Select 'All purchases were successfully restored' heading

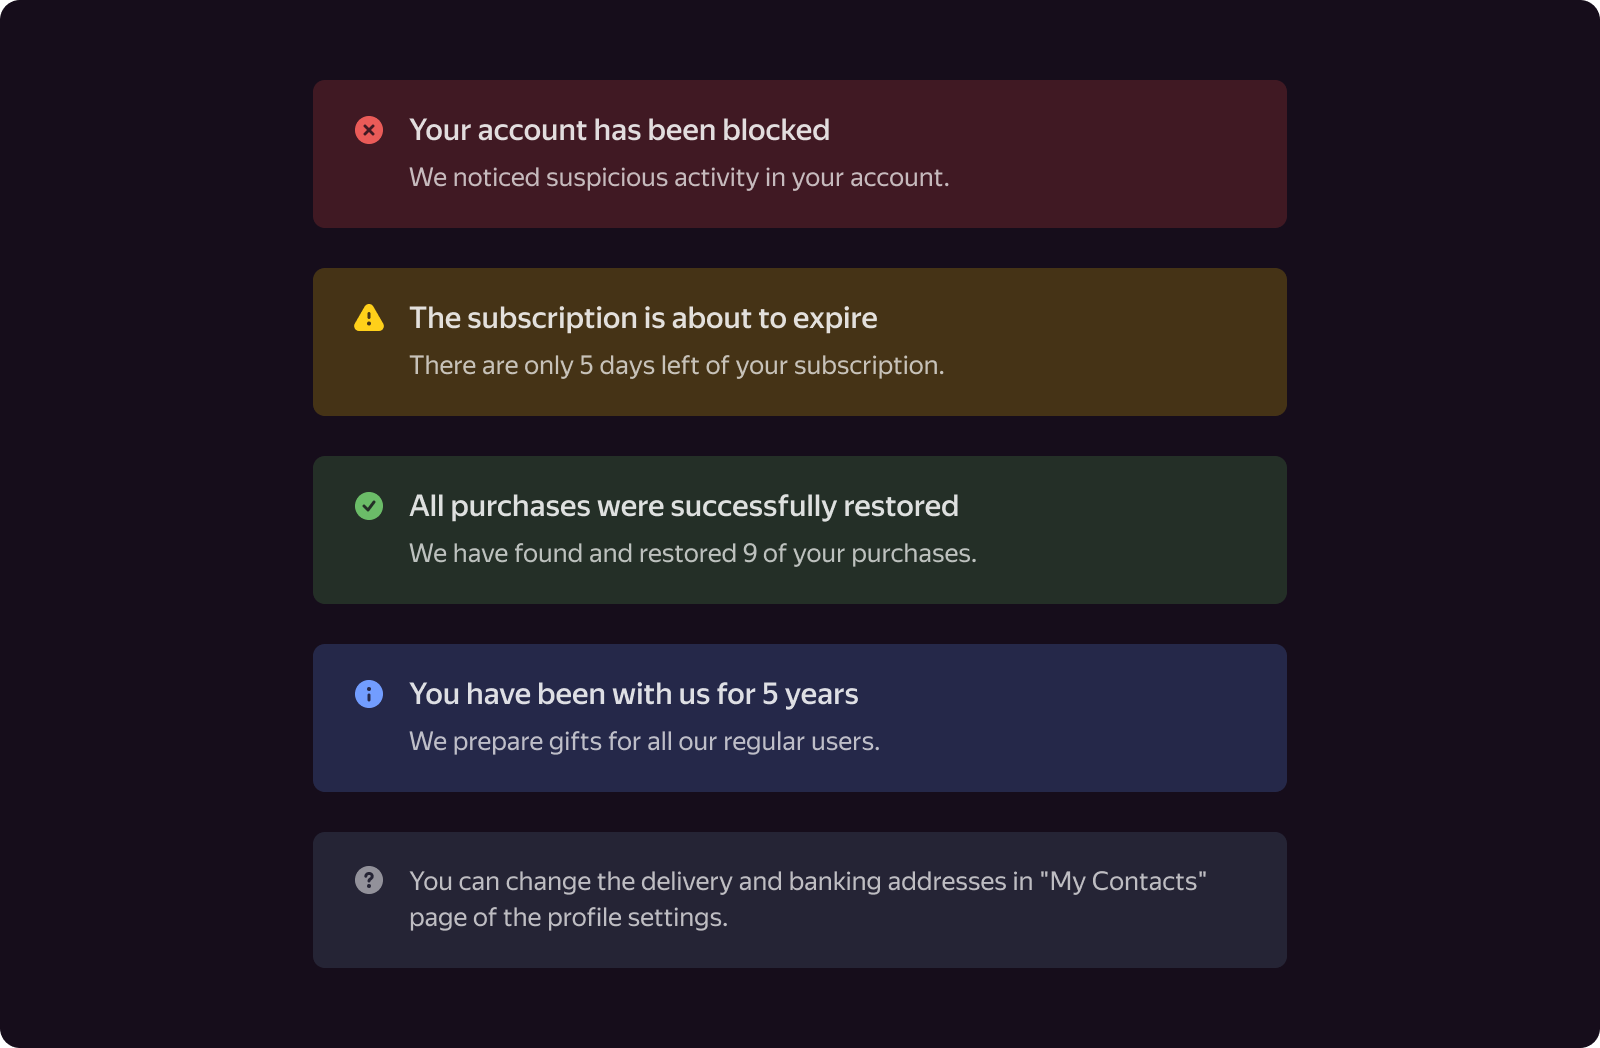click(x=684, y=506)
